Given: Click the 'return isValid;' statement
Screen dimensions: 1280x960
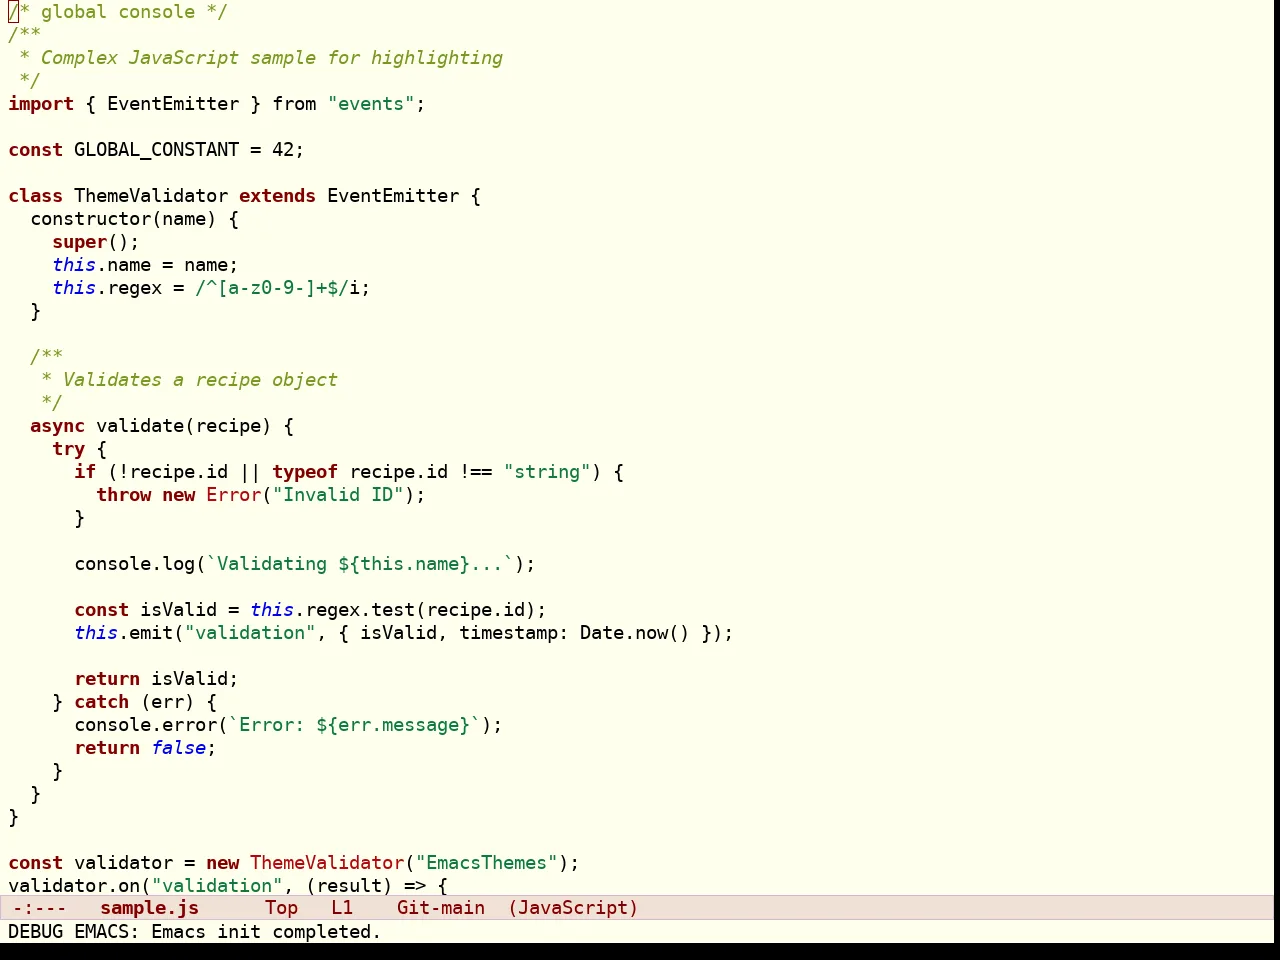Looking at the screenshot, I should coord(156,679).
